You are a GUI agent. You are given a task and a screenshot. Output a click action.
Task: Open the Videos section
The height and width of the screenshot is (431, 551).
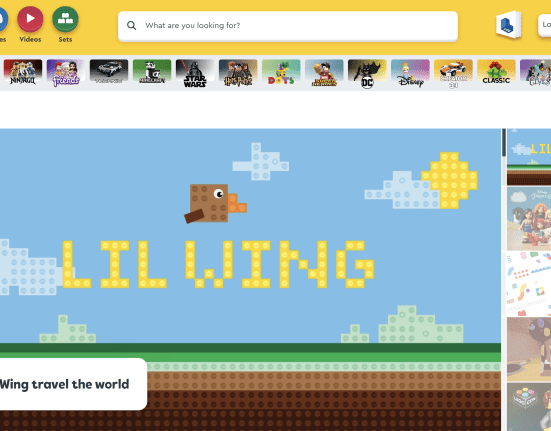click(30, 25)
